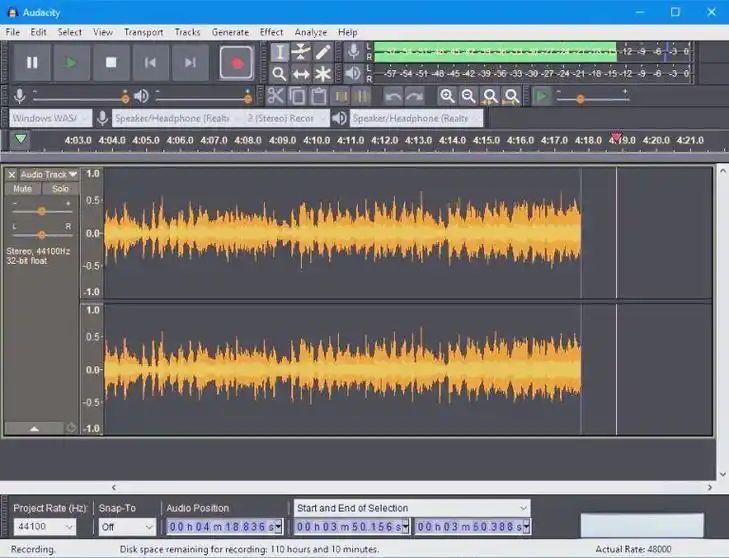The width and height of the screenshot is (729, 558).
Task: Open the Analyze menu
Action: coord(310,32)
